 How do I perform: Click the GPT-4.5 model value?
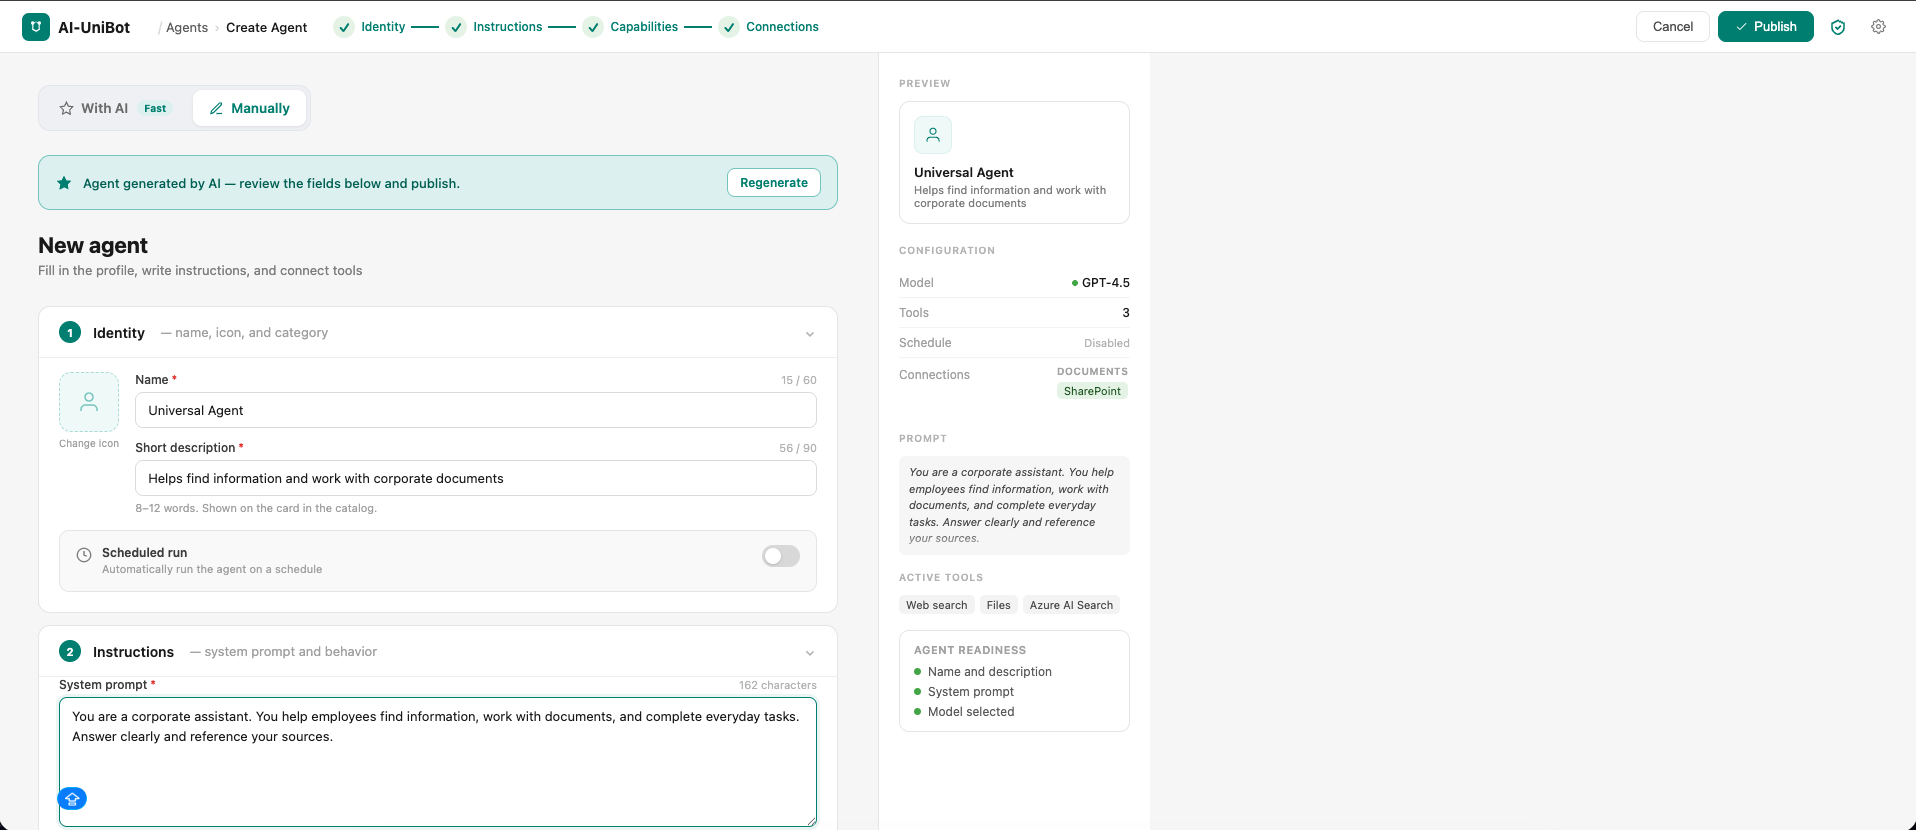[1105, 283]
